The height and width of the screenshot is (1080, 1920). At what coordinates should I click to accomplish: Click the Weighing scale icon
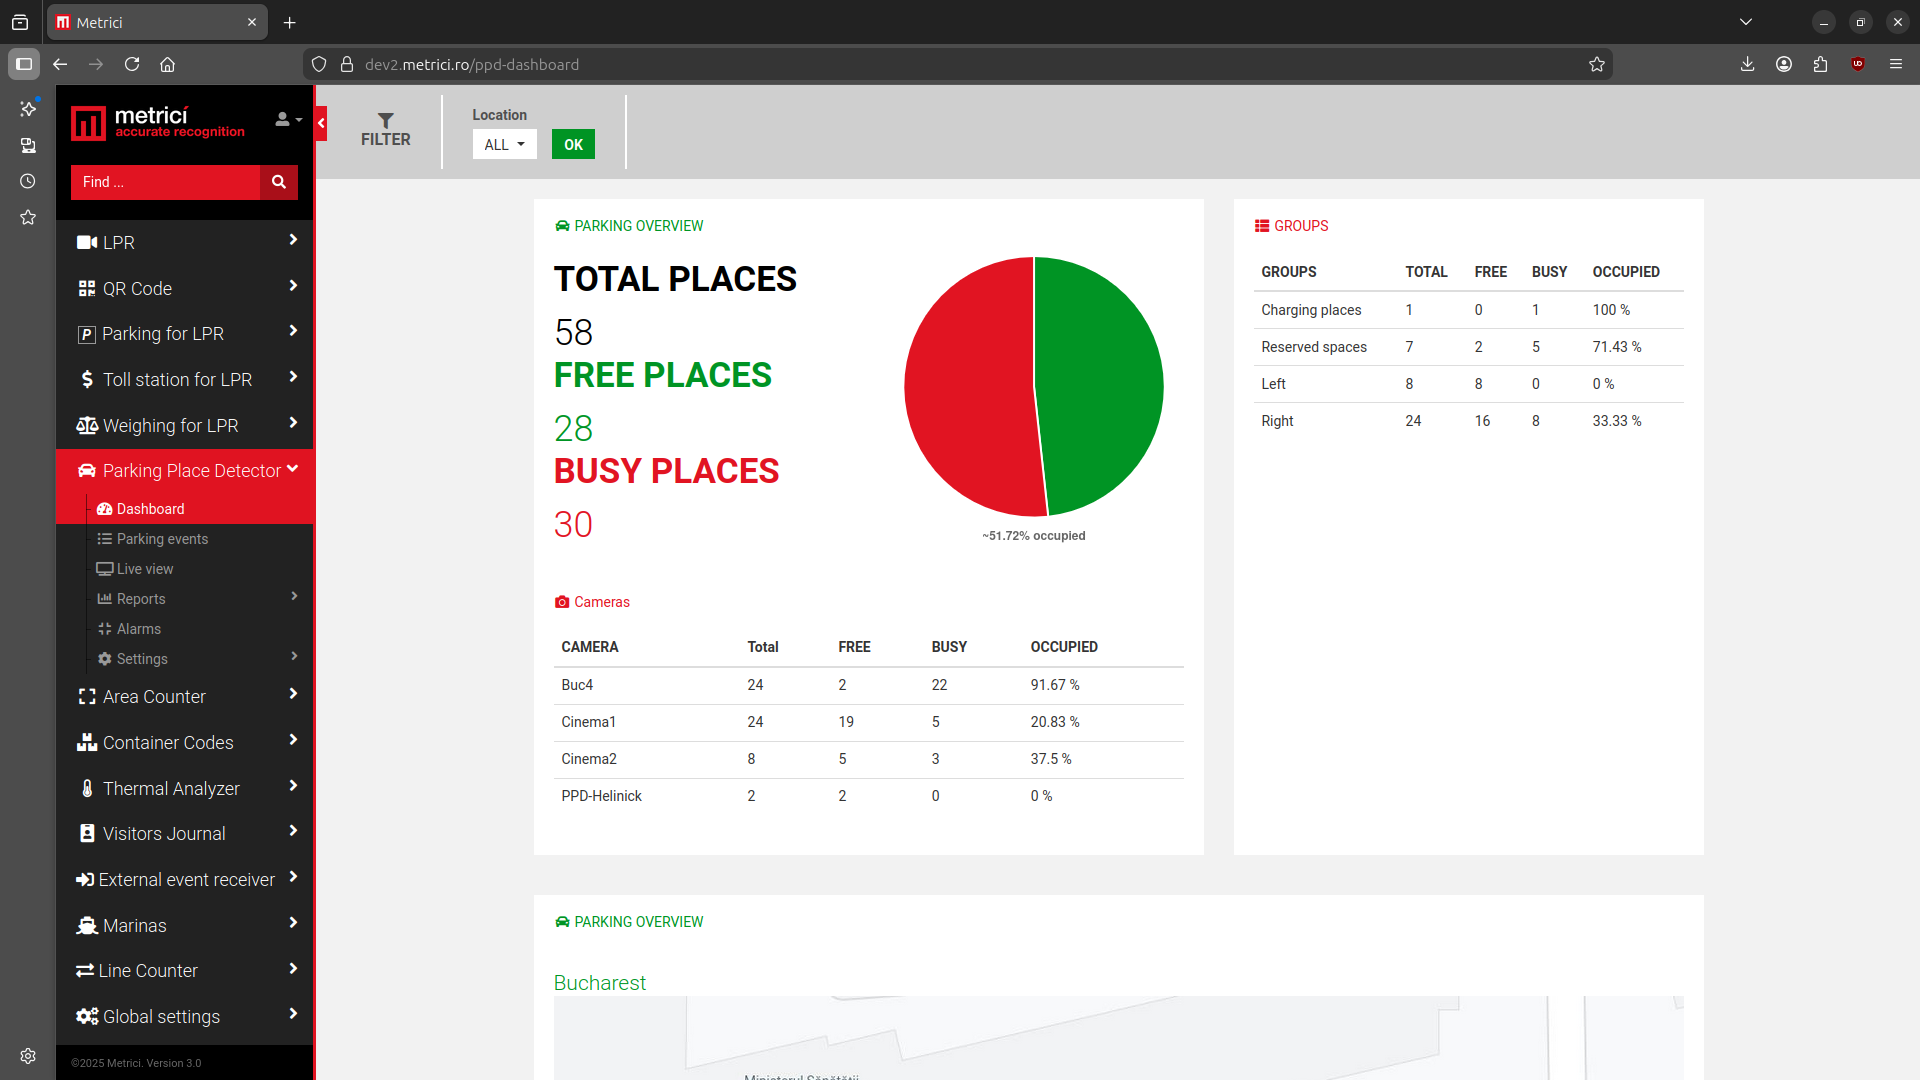87,426
